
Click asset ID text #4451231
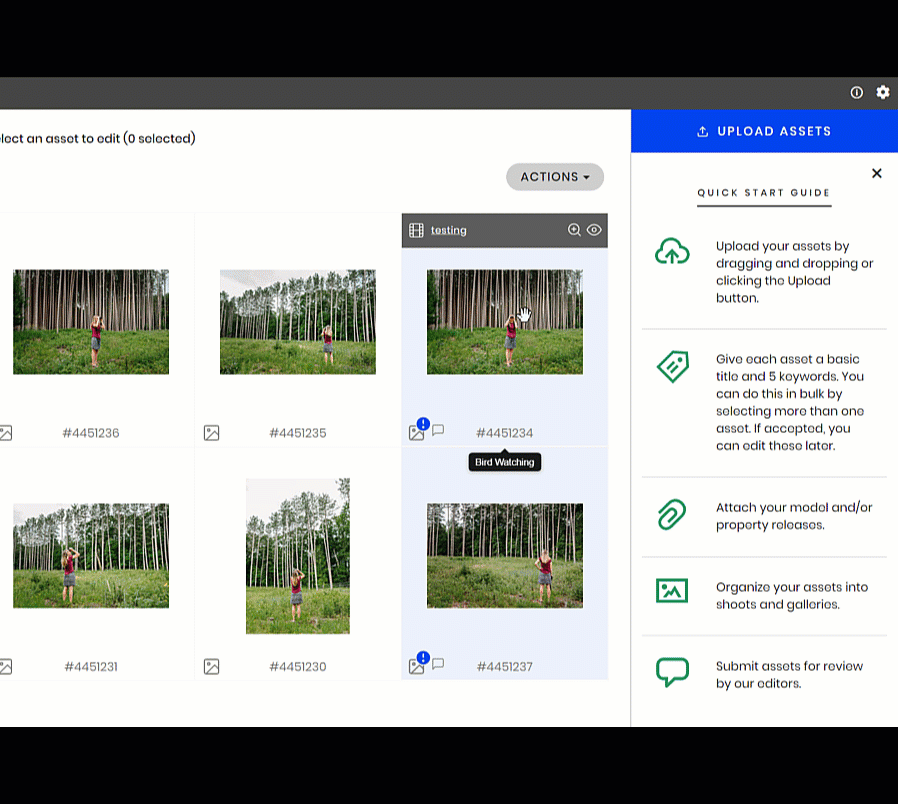(x=91, y=667)
